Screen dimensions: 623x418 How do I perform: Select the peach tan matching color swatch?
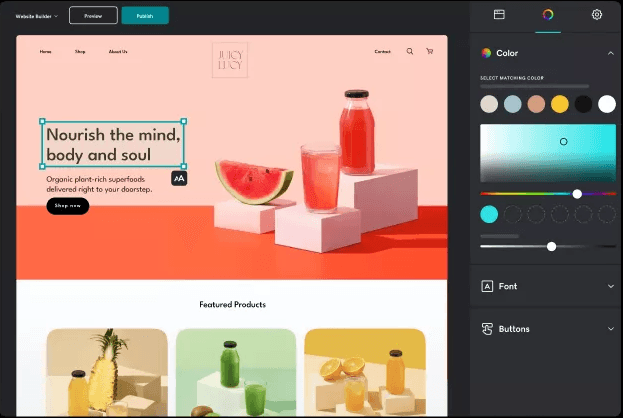pos(536,104)
